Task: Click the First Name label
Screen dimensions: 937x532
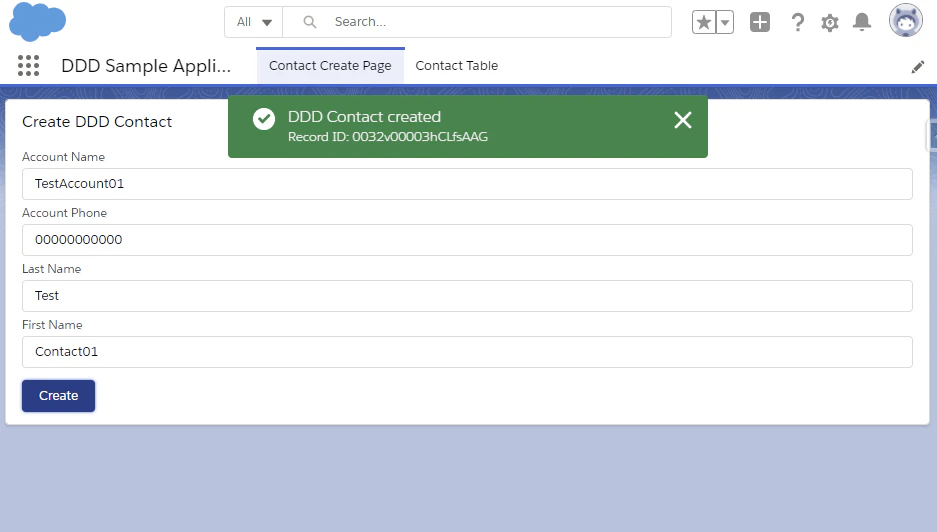Action: tap(52, 325)
